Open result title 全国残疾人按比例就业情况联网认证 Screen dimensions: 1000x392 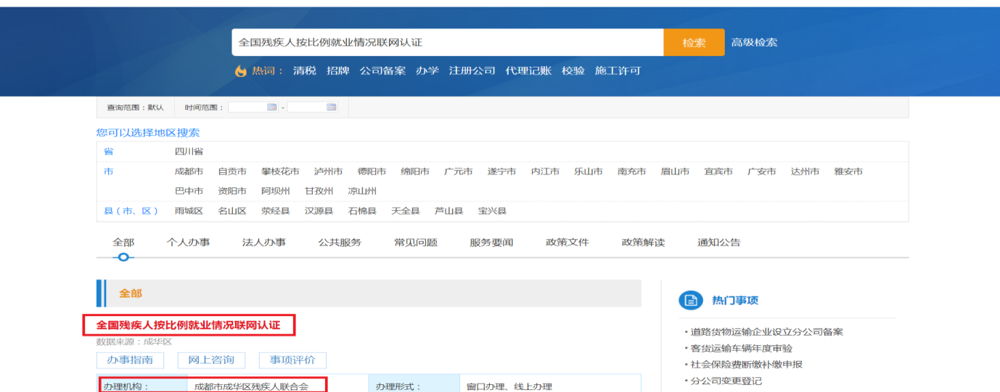(189, 325)
